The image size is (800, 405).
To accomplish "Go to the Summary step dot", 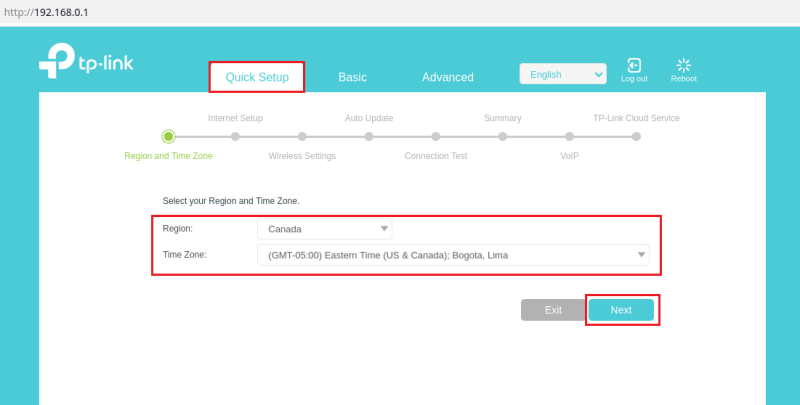I will [x=503, y=136].
